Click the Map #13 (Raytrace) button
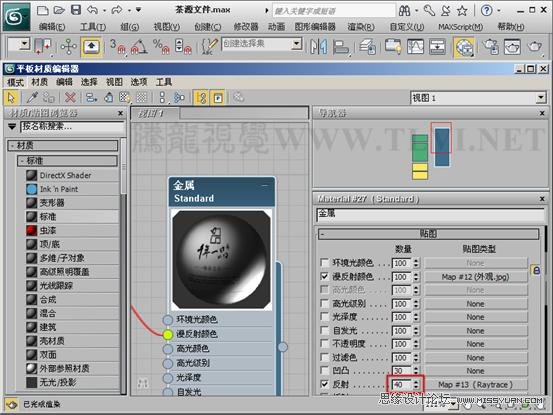Image resolution: width=553 pixels, height=415 pixels. tap(475, 384)
